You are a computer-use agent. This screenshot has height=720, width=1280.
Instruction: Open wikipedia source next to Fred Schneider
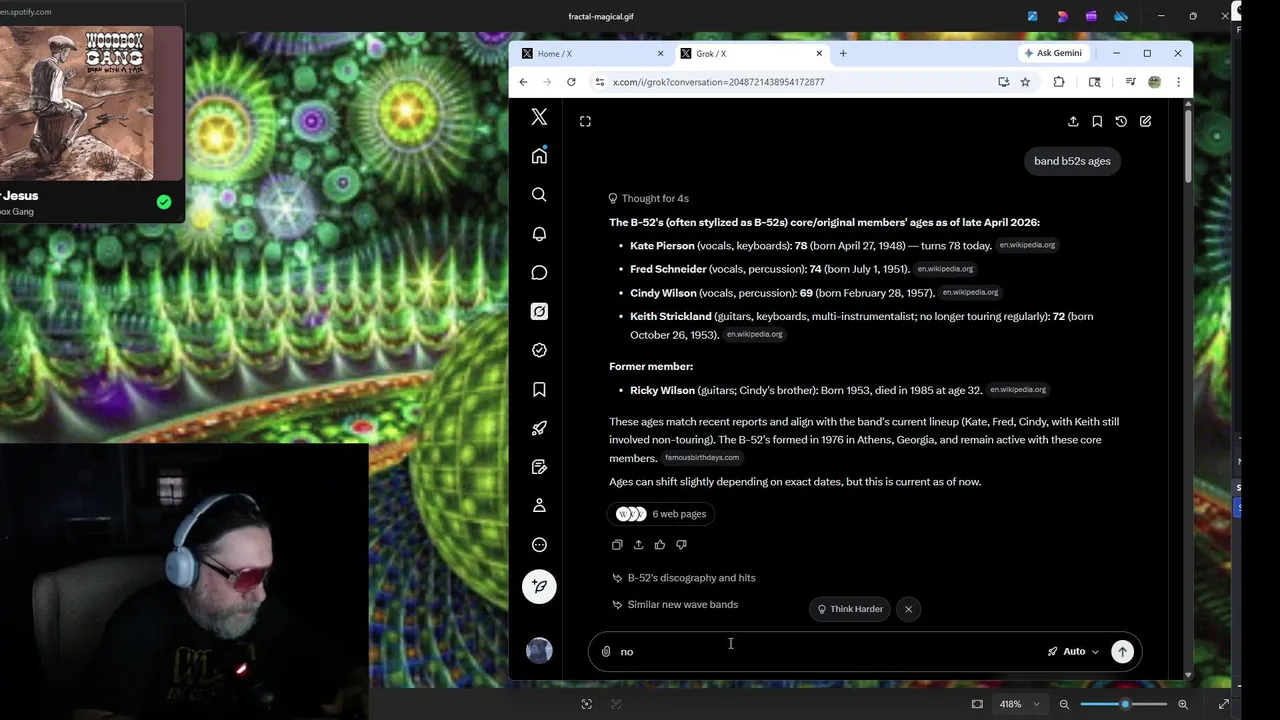(945, 269)
